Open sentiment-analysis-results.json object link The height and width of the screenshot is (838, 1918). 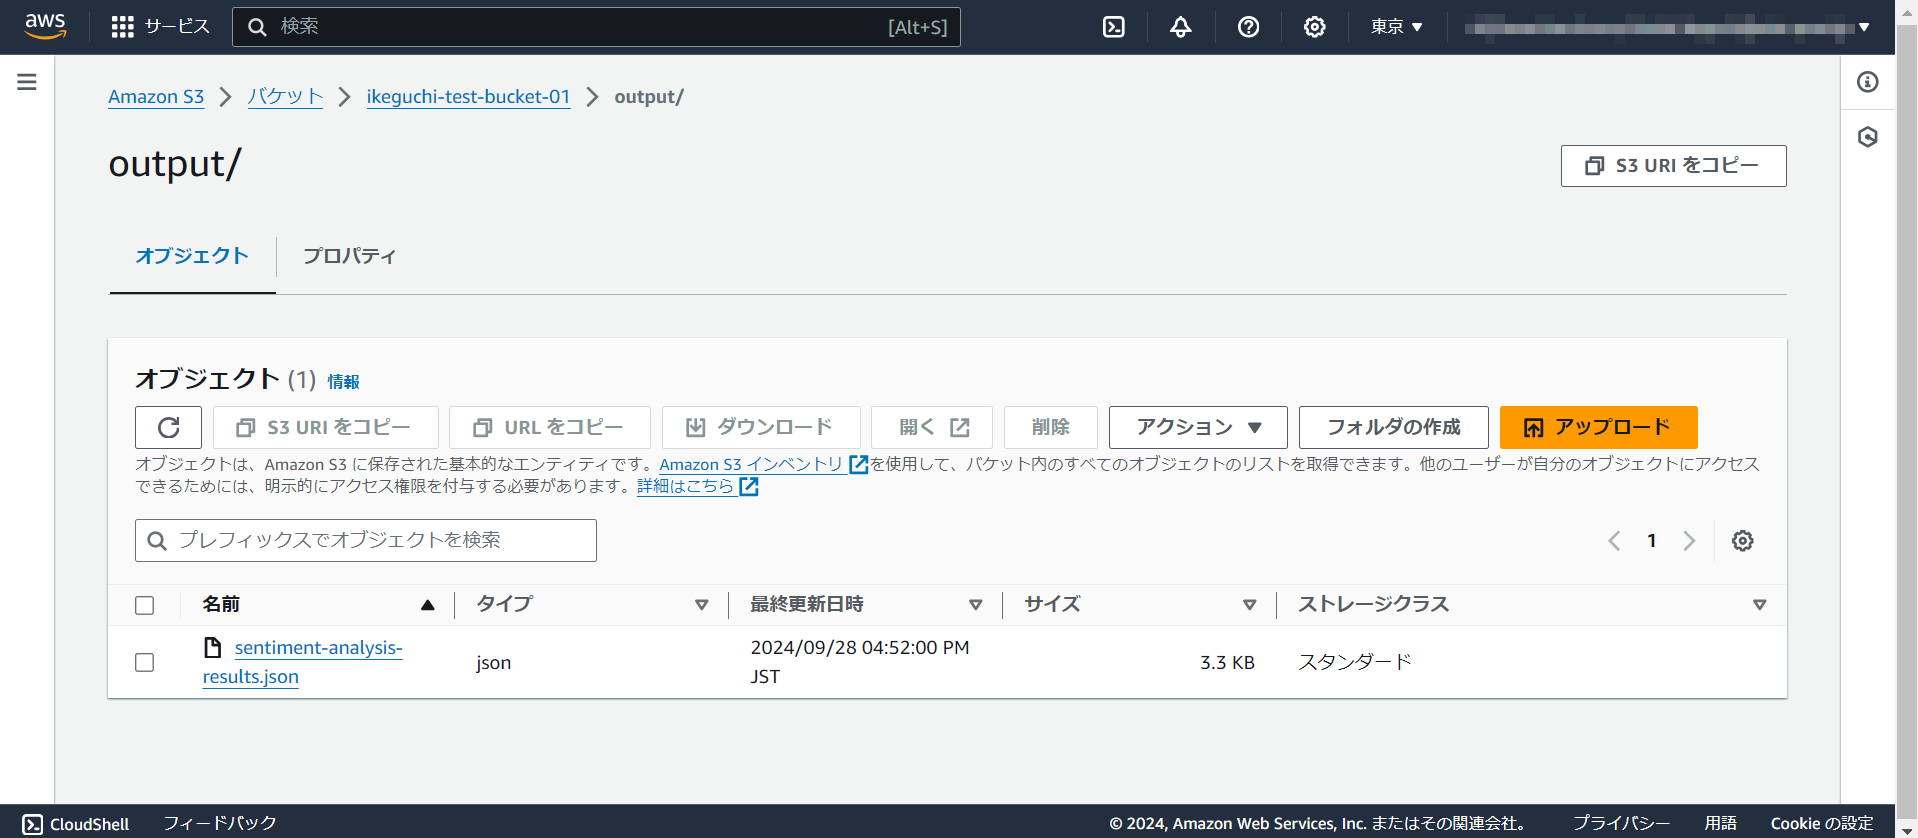pyautogui.click(x=303, y=662)
